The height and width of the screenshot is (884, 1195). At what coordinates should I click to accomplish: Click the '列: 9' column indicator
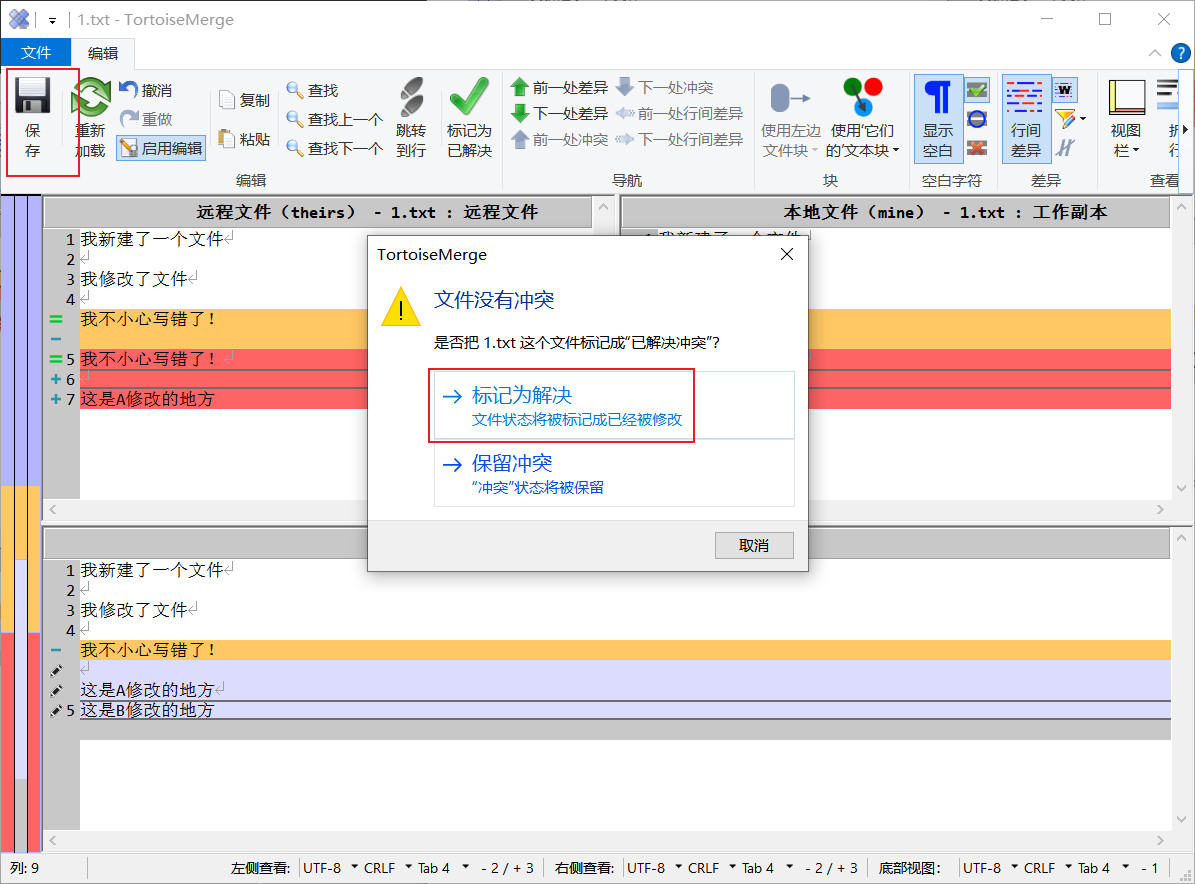(24, 868)
